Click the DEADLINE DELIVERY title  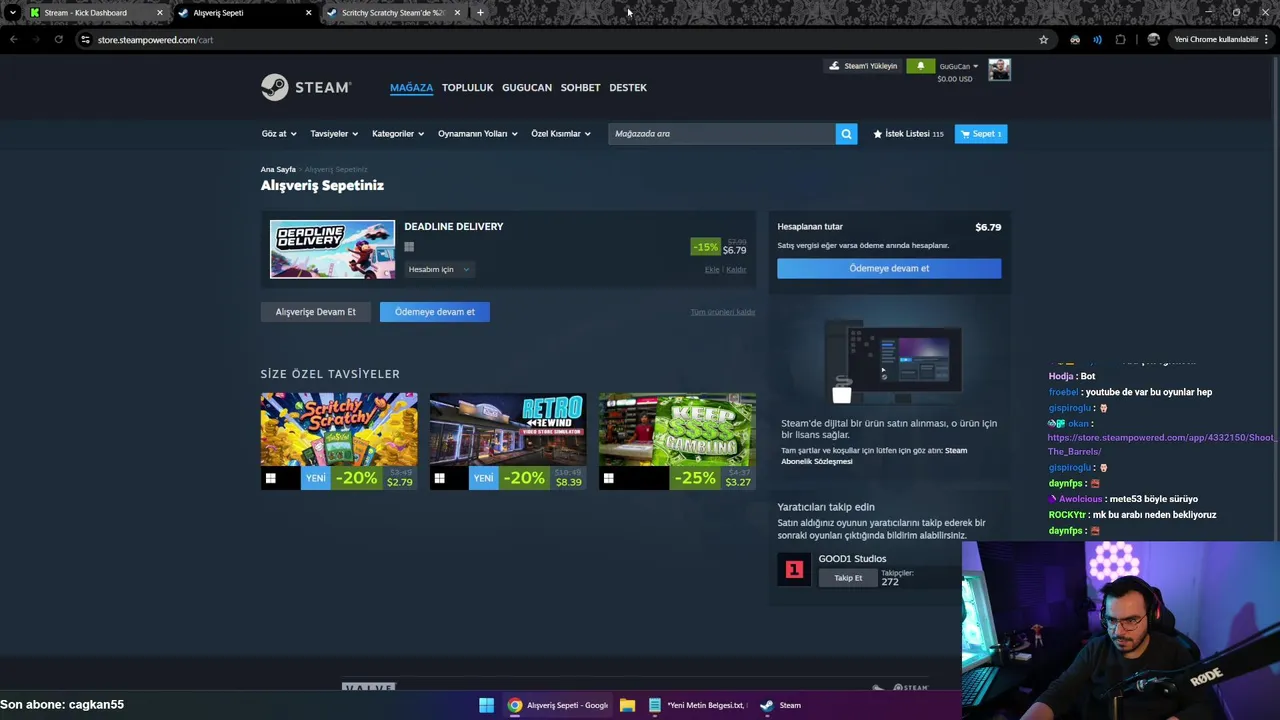pyautogui.click(x=453, y=226)
